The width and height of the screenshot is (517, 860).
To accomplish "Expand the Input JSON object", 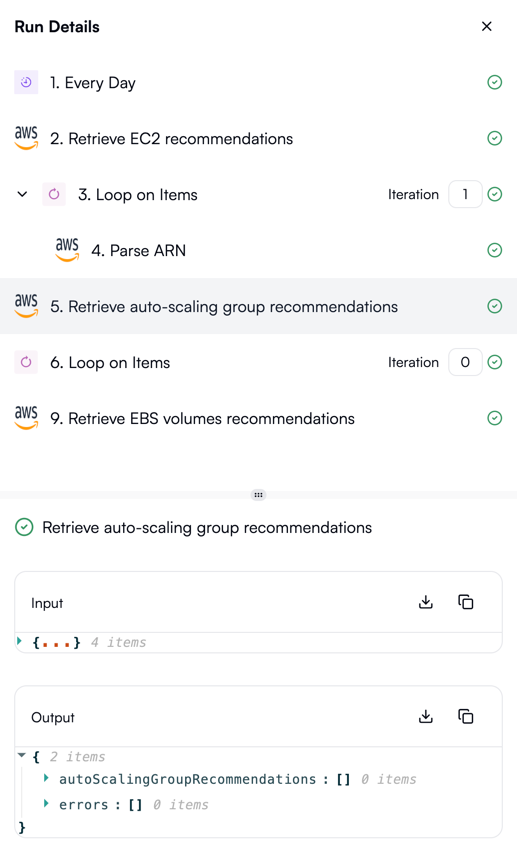I will point(20,641).
